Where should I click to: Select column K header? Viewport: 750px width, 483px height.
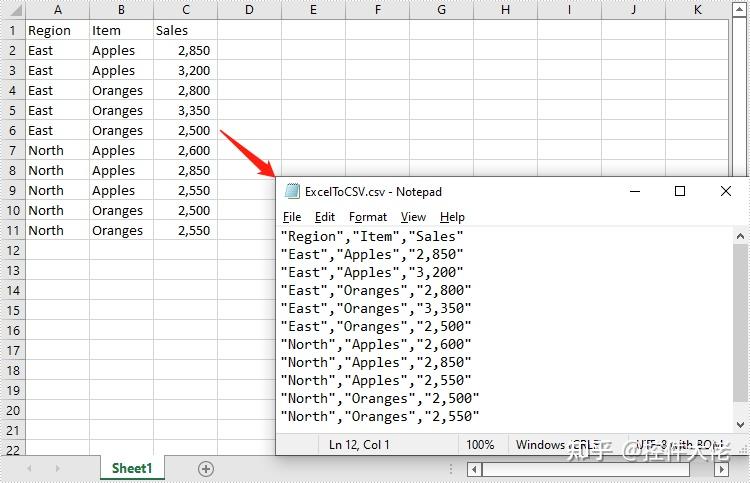coord(697,10)
